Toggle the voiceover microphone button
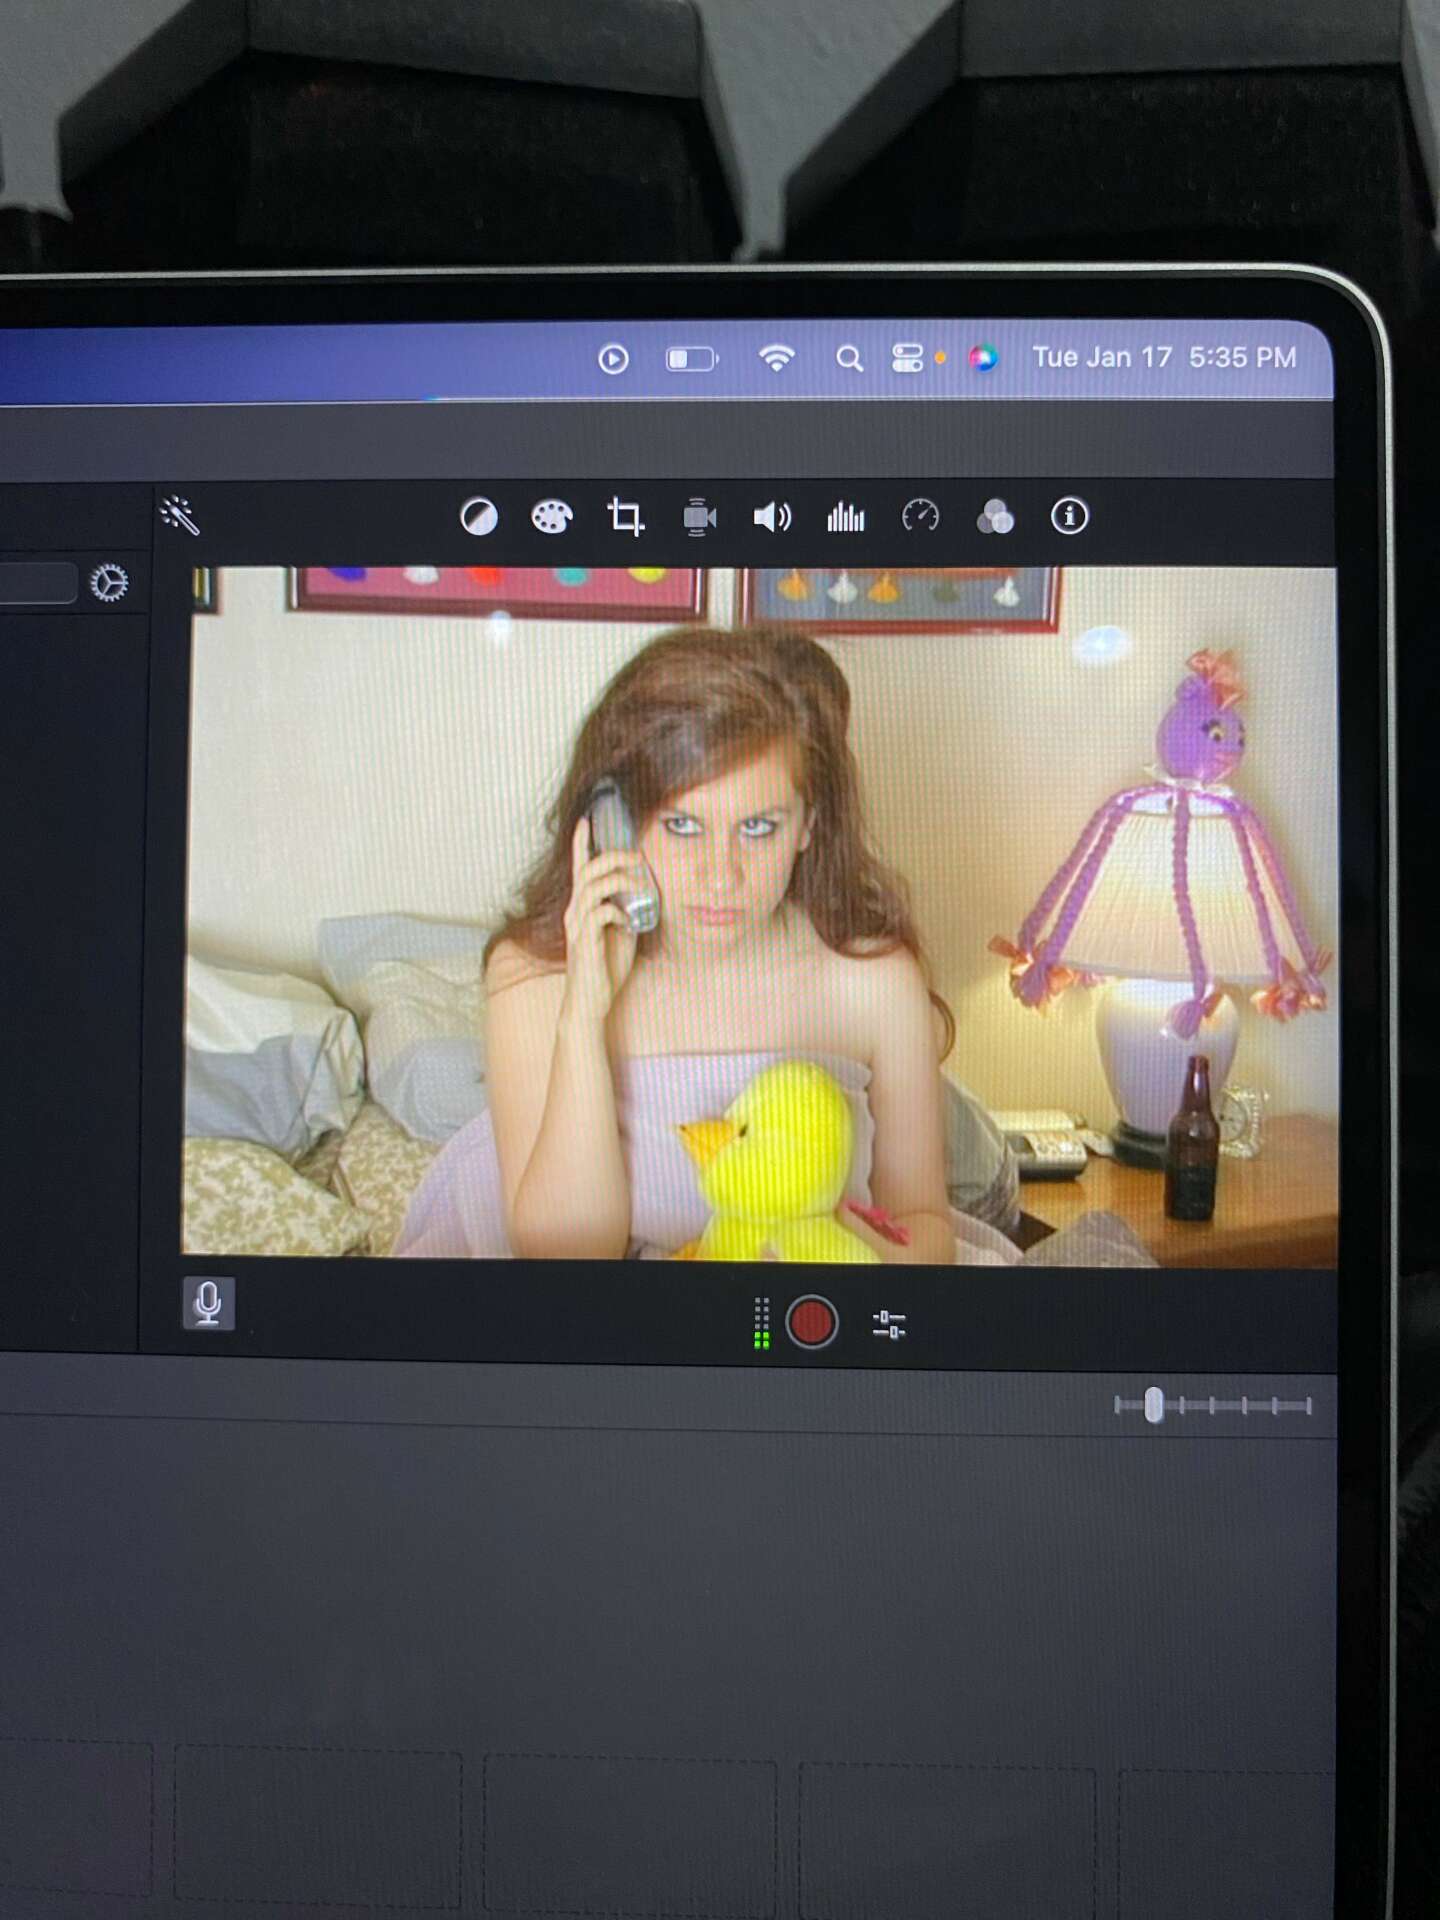This screenshot has width=1440, height=1920. click(x=209, y=1303)
